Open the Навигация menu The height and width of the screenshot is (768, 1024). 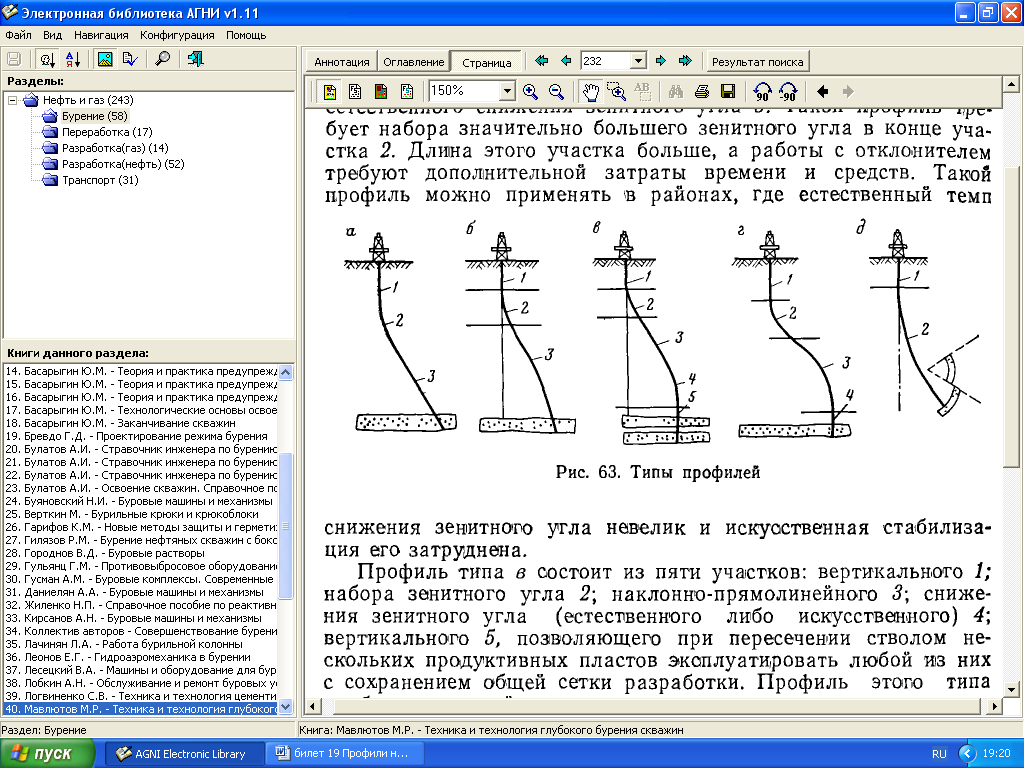[101, 35]
